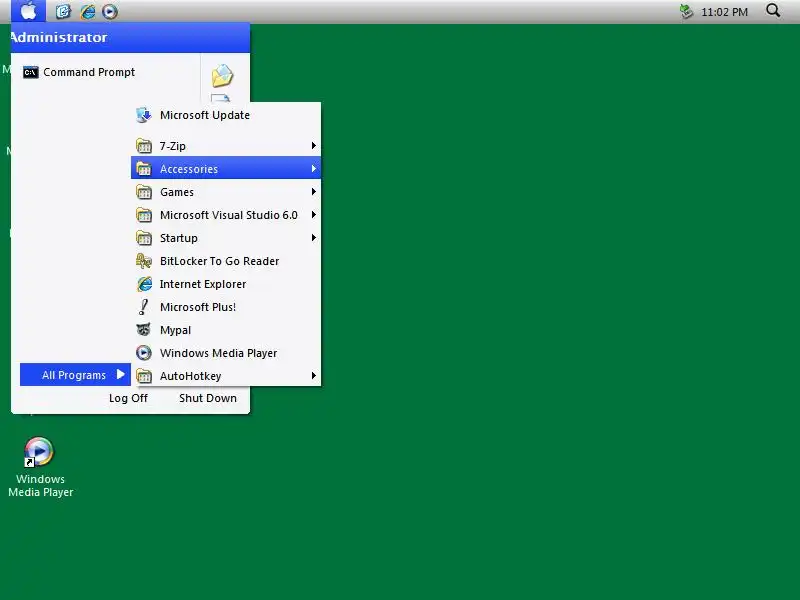Select the AutoHotkey text label

click(x=190, y=376)
